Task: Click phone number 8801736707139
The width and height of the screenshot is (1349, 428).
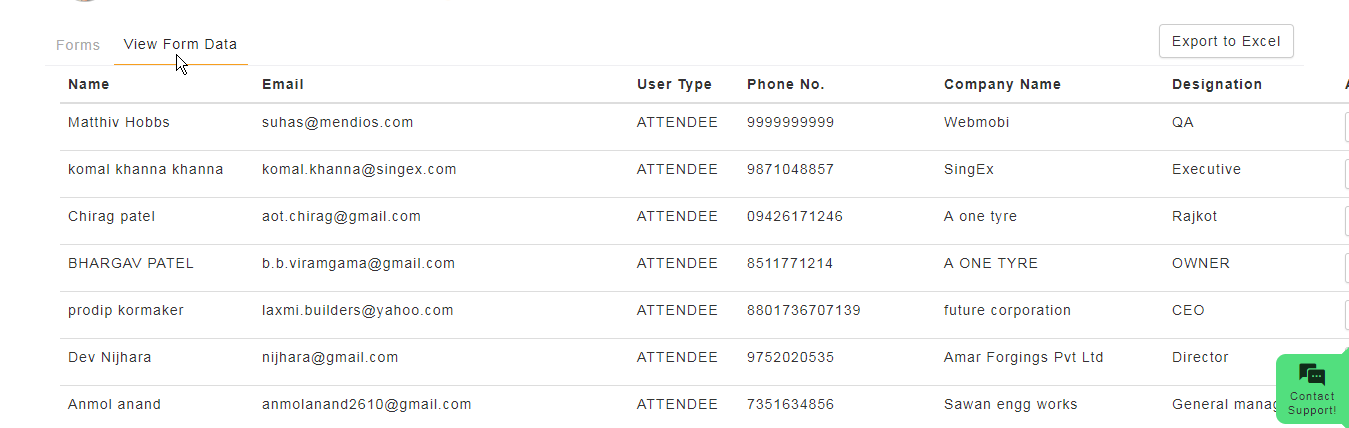Action: (x=804, y=310)
